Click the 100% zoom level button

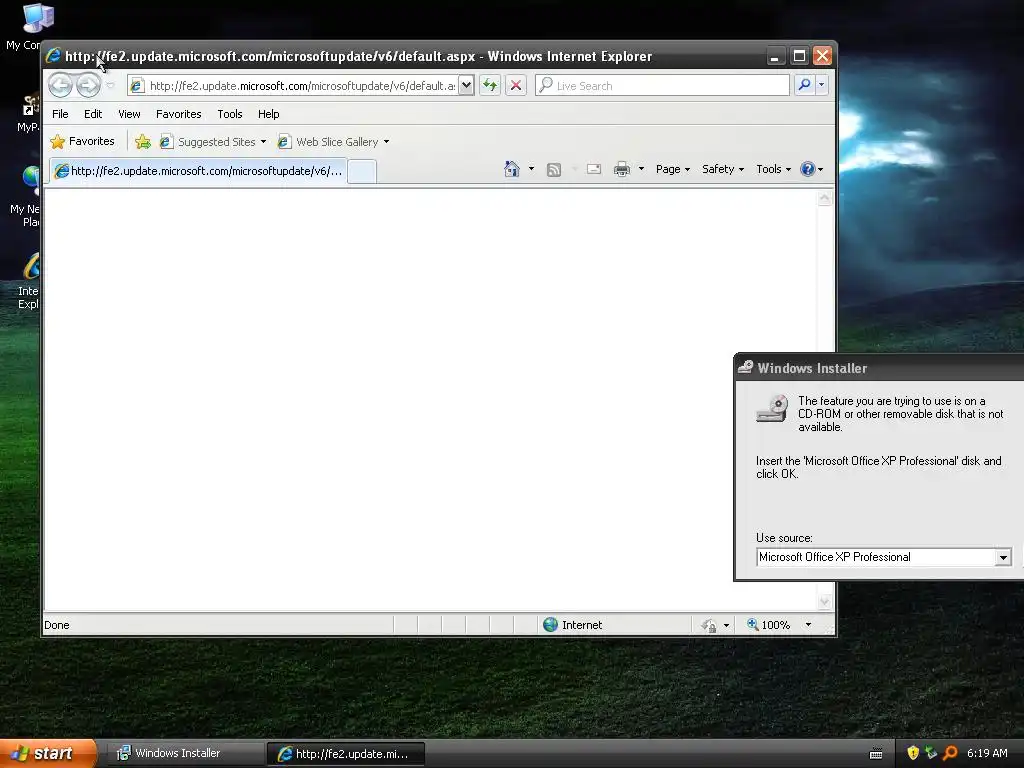769,625
